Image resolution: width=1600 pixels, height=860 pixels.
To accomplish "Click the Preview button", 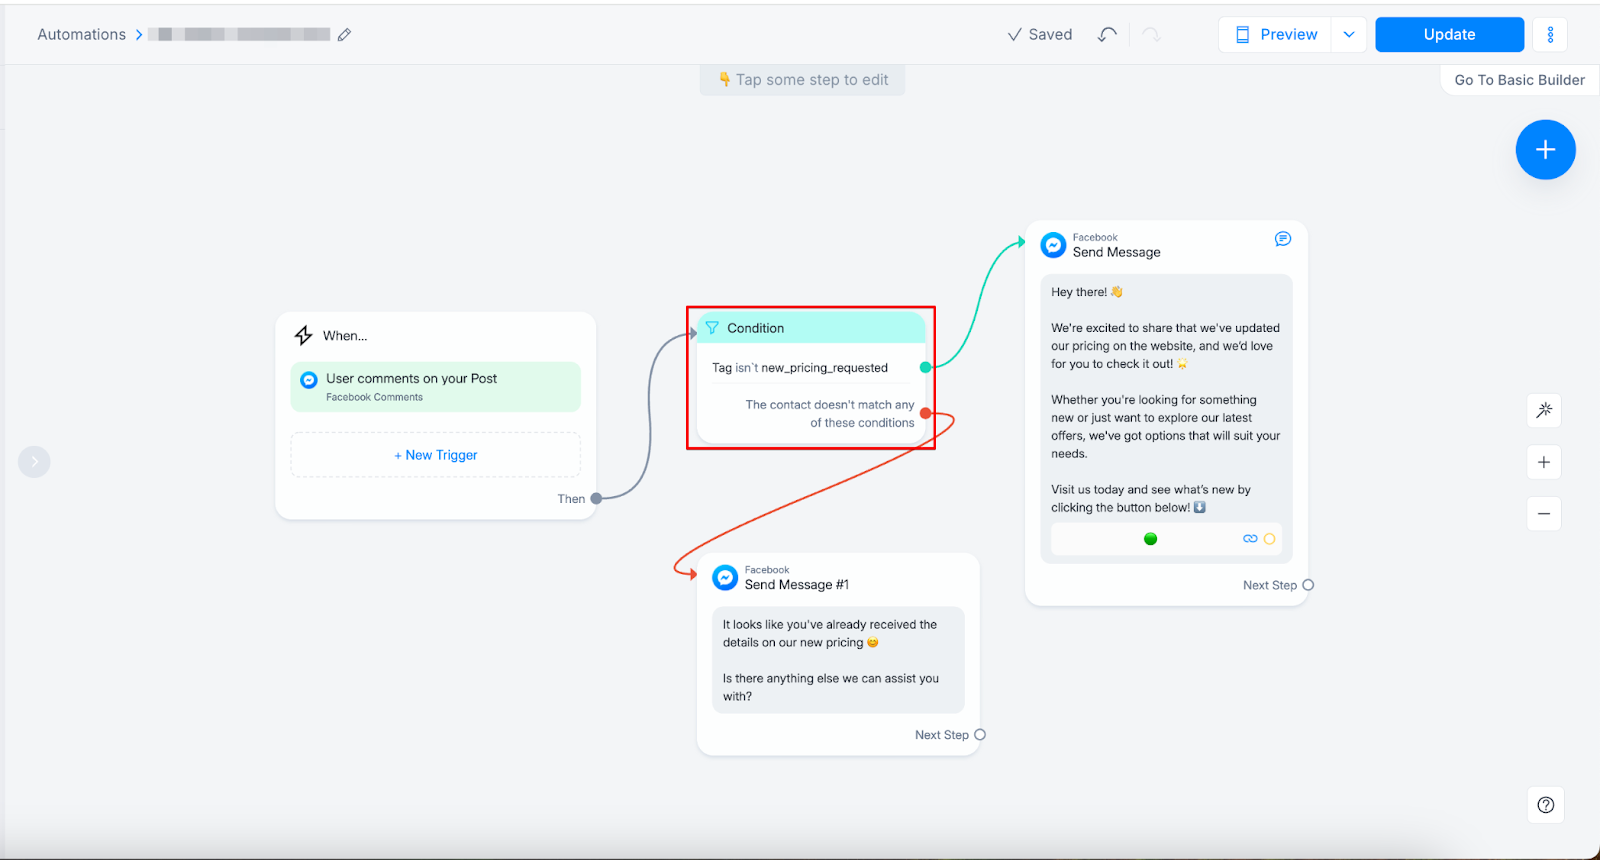I will pyautogui.click(x=1276, y=35).
